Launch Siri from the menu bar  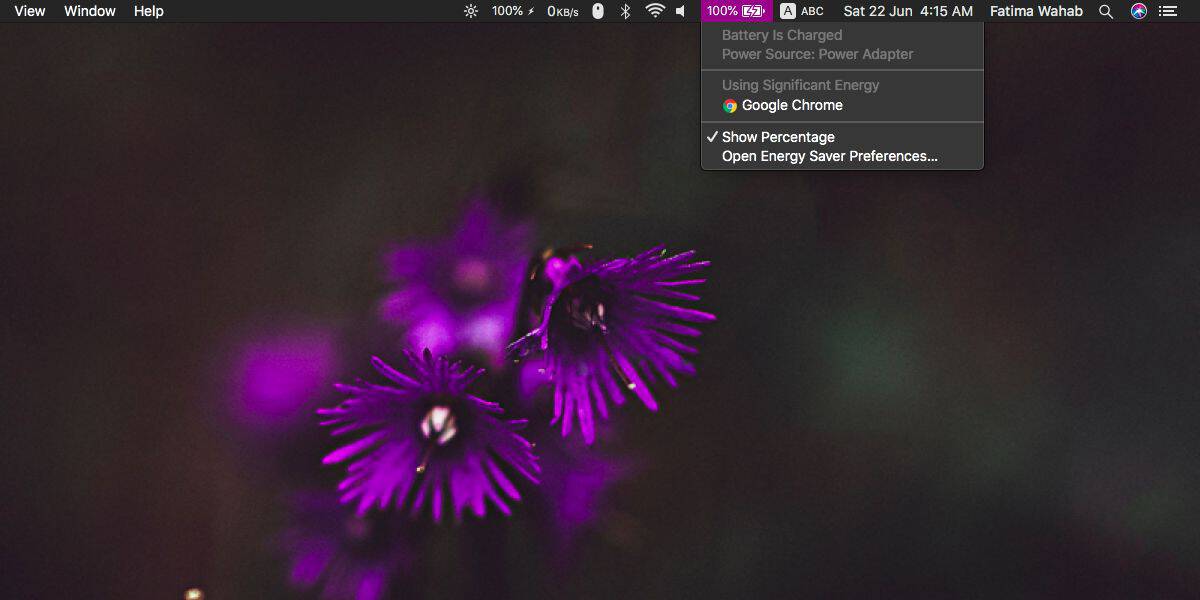click(1138, 11)
